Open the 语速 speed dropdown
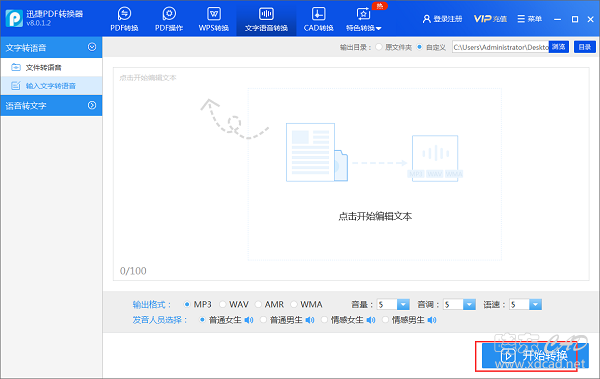Viewport: 600px width, 379px height. pyautogui.click(x=535, y=304)
